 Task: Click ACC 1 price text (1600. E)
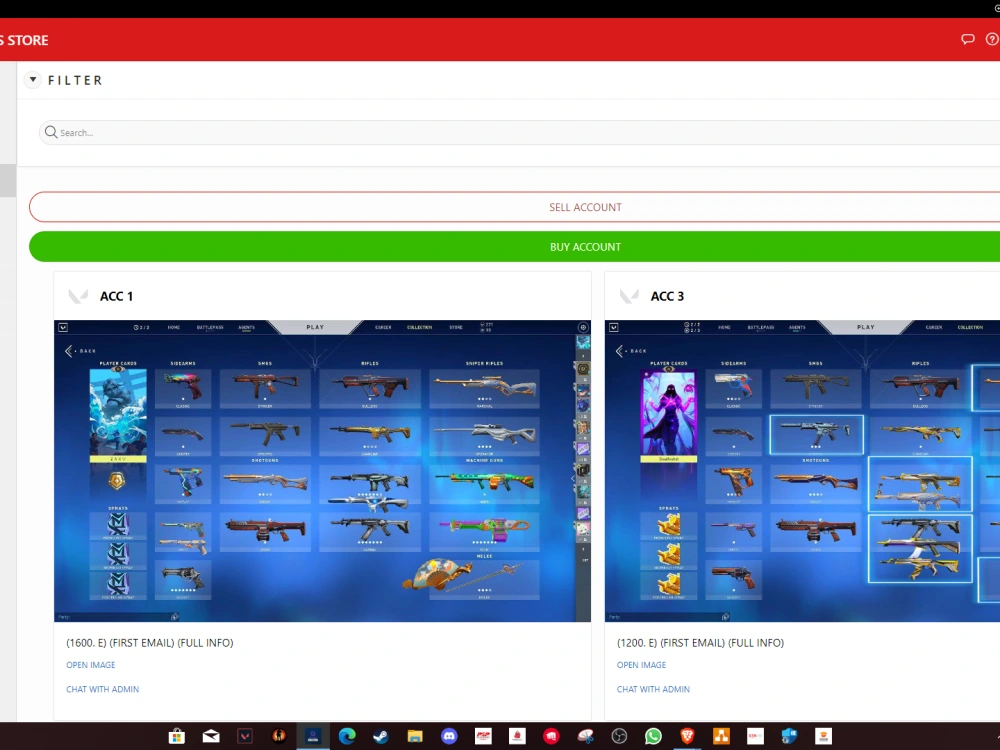(x=86, y=643)
